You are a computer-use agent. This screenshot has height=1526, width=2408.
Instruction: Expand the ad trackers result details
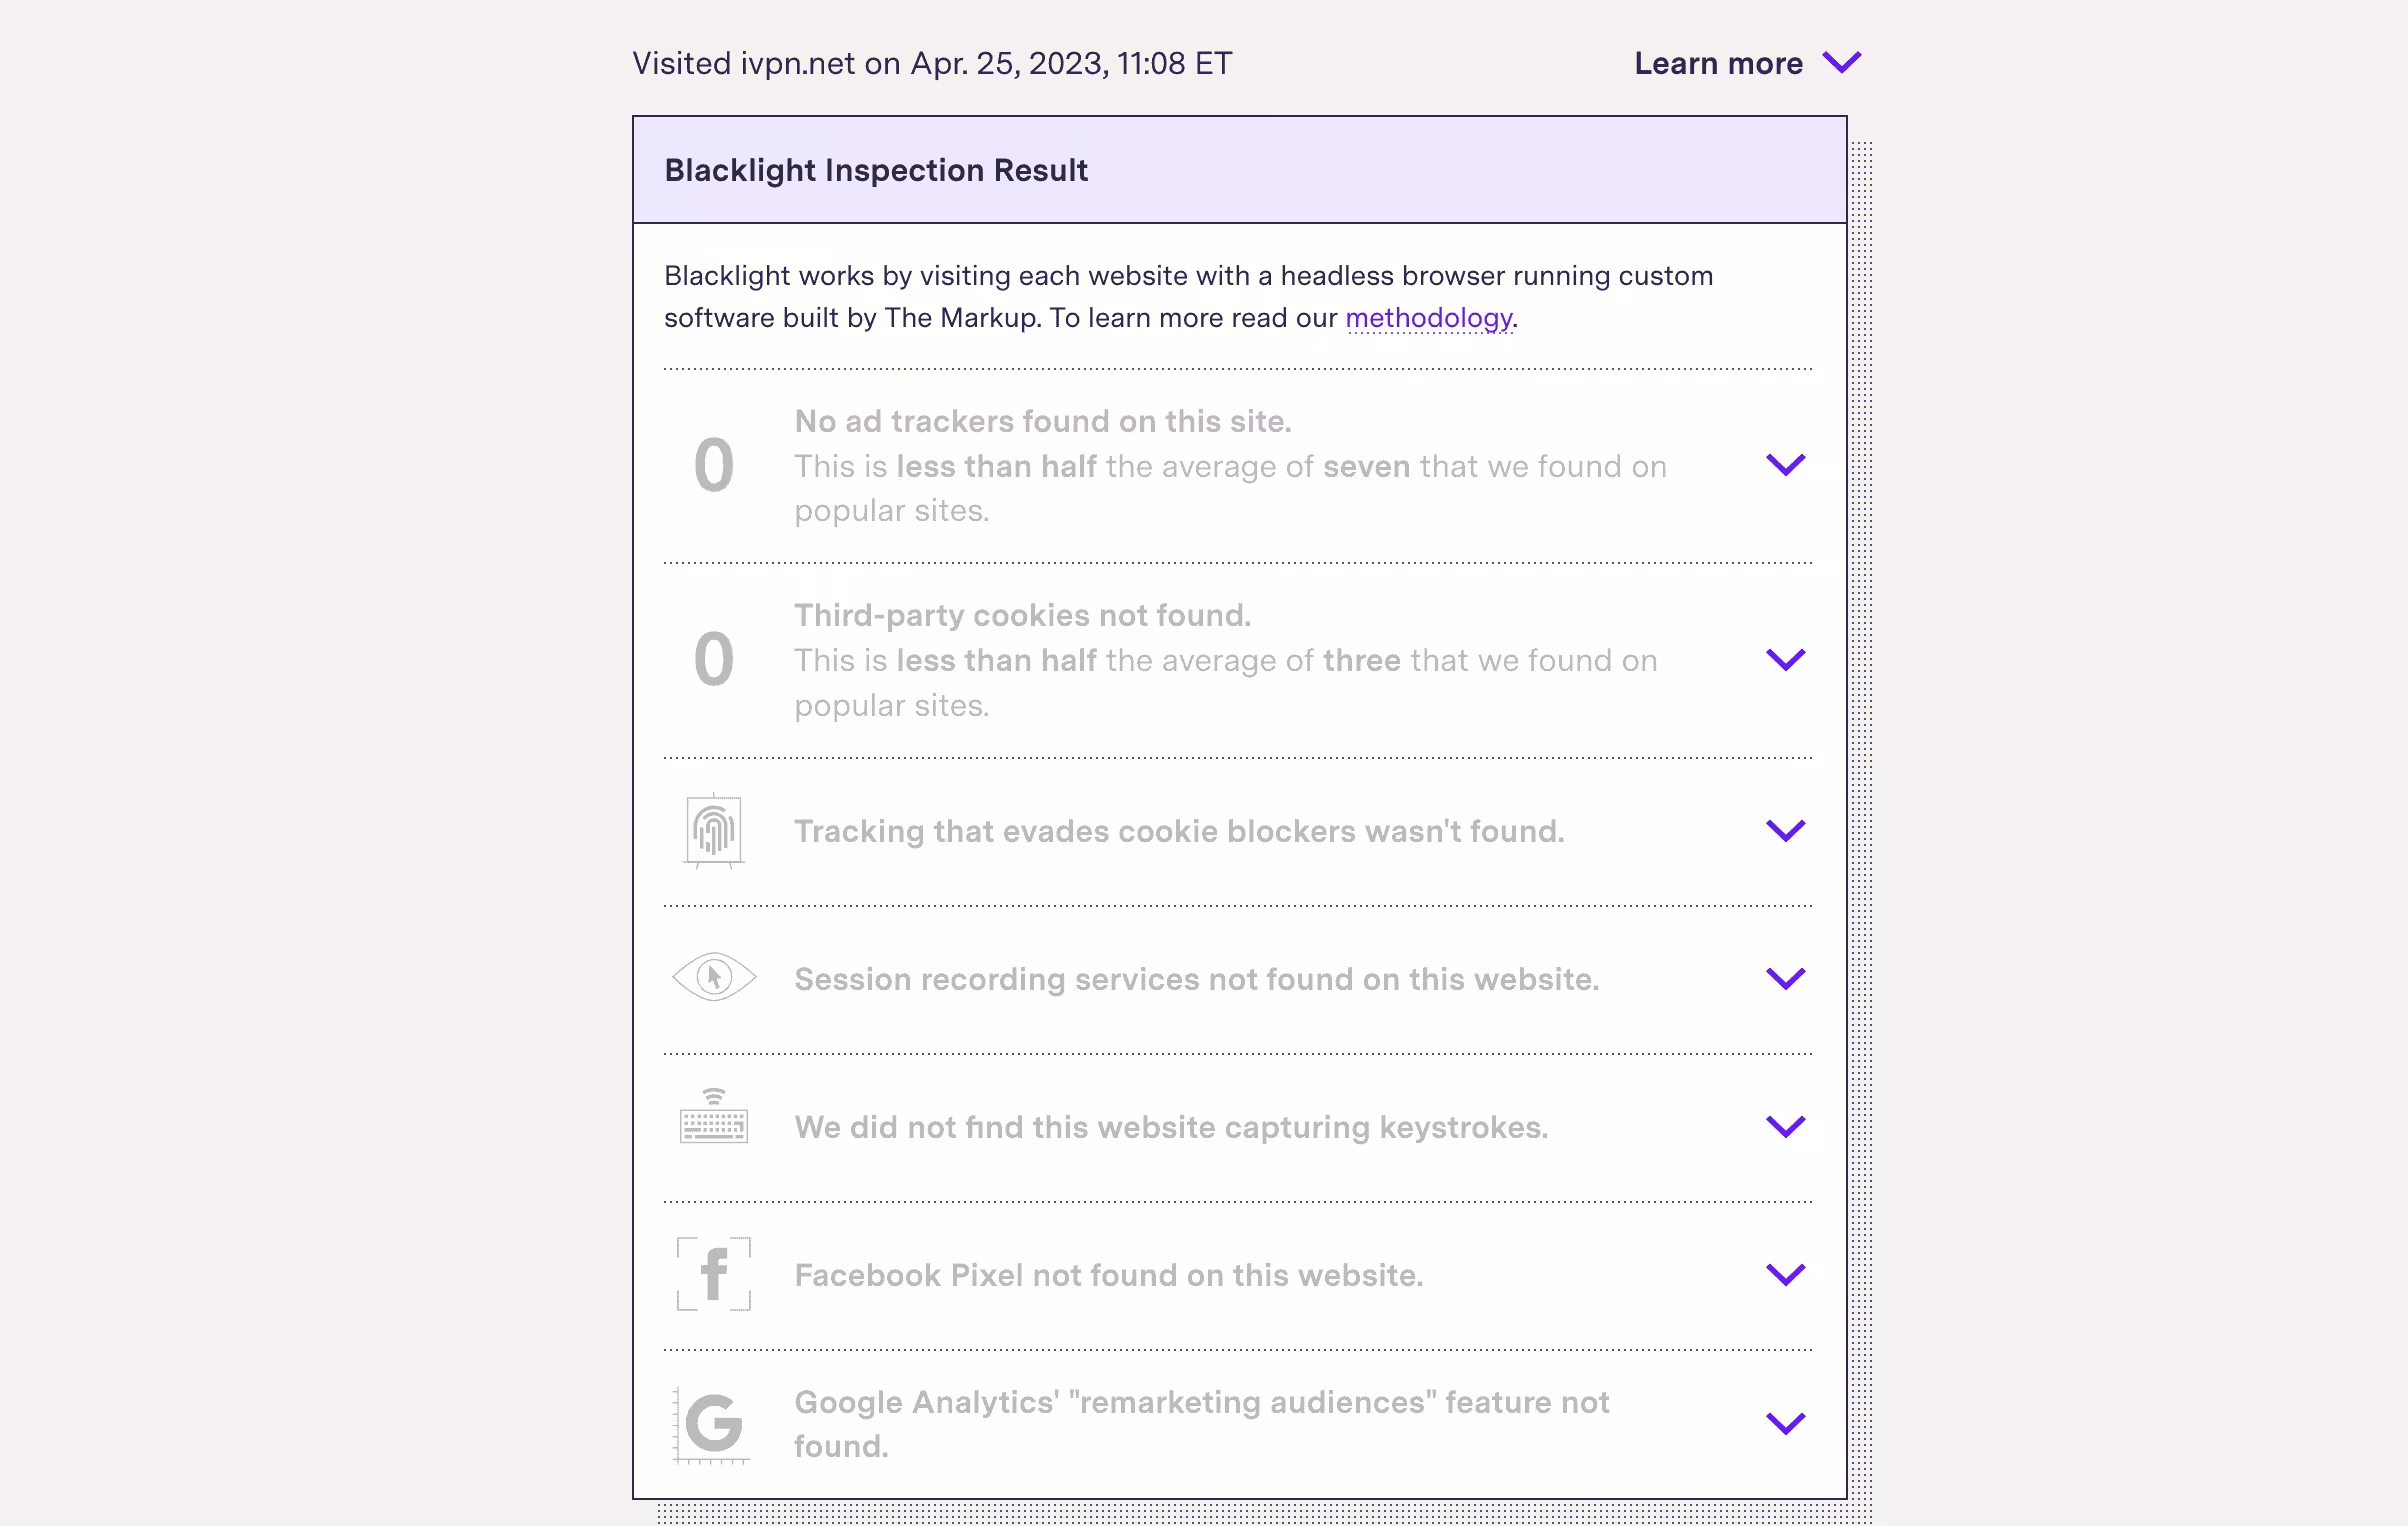(x=1786, y=464)
